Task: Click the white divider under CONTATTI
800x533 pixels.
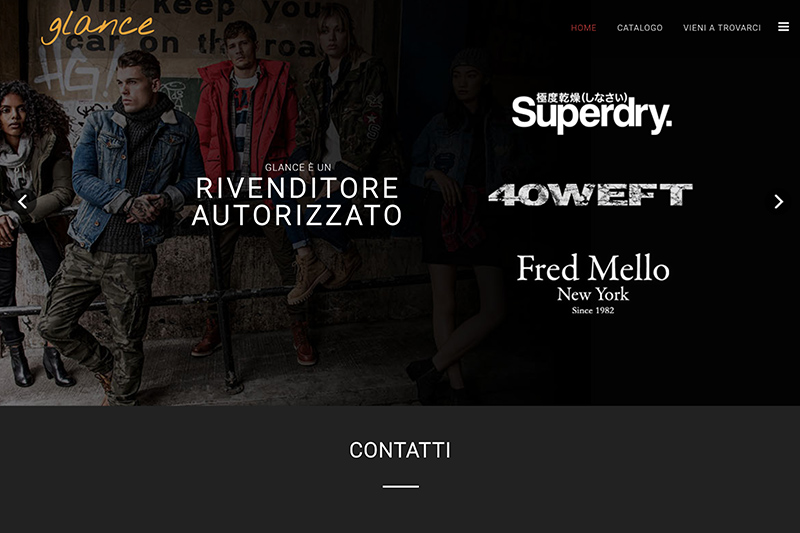Action: pyautogui.click(x=401, y=487)
